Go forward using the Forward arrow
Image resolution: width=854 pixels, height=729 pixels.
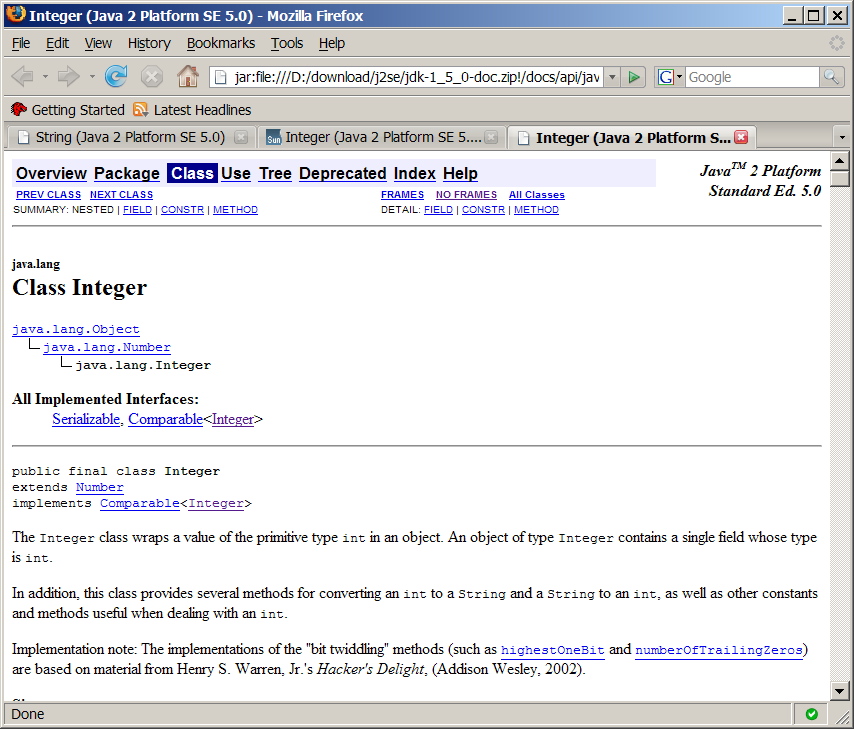coord(69,76)
